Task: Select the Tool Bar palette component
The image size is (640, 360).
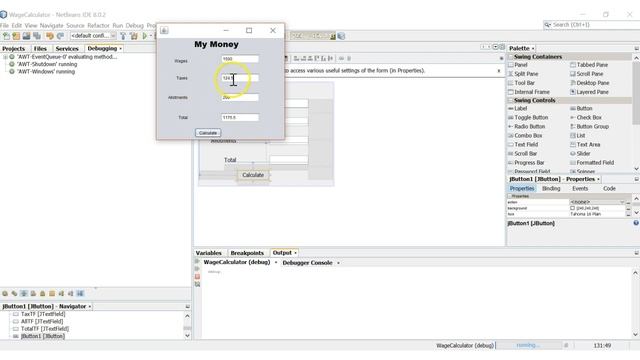Action: tap(521, 83)
